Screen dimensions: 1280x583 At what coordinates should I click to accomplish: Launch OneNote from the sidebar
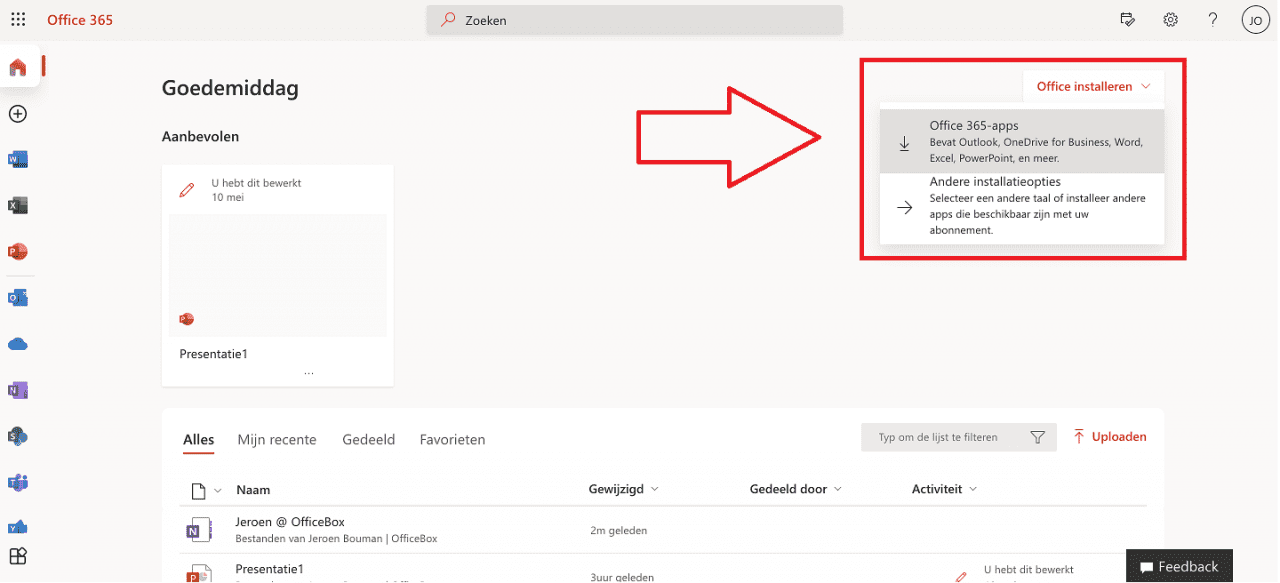18,390
